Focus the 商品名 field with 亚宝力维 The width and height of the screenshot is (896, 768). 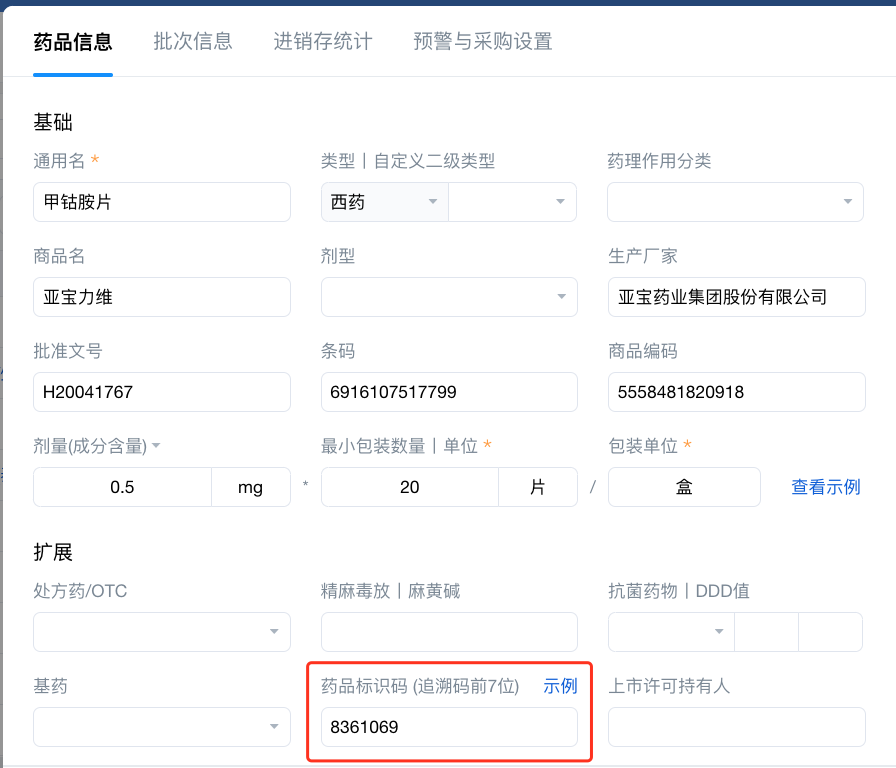point(162,297)
